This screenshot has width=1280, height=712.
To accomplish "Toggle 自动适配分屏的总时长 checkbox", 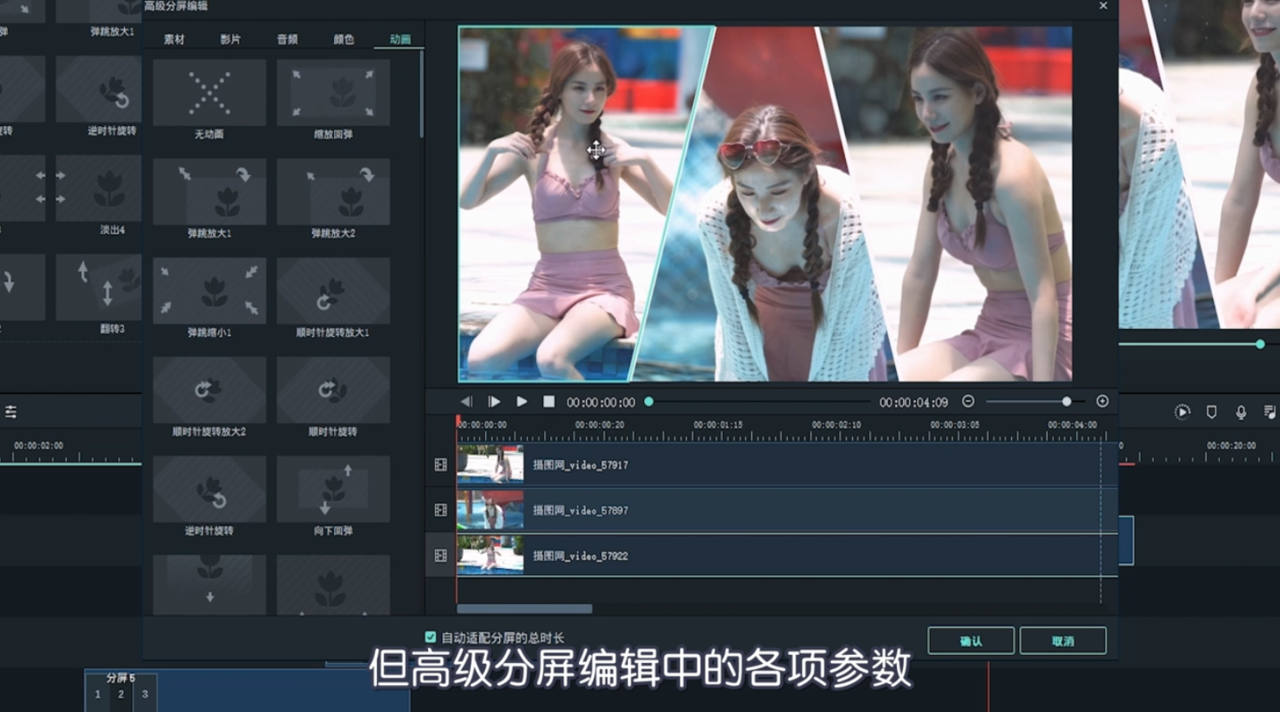I will click(x=431, y=637).
